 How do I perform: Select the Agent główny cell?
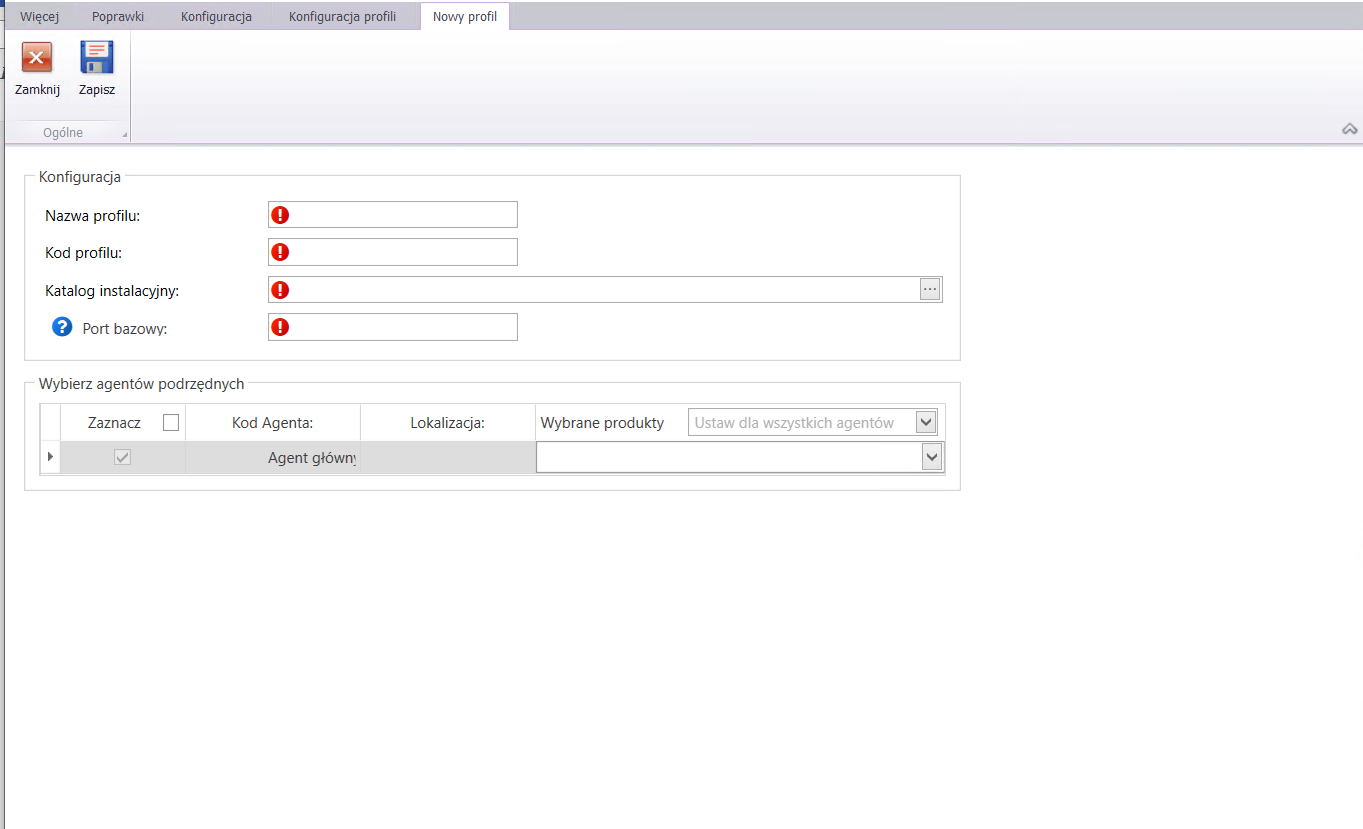click(x=273, y=458)
